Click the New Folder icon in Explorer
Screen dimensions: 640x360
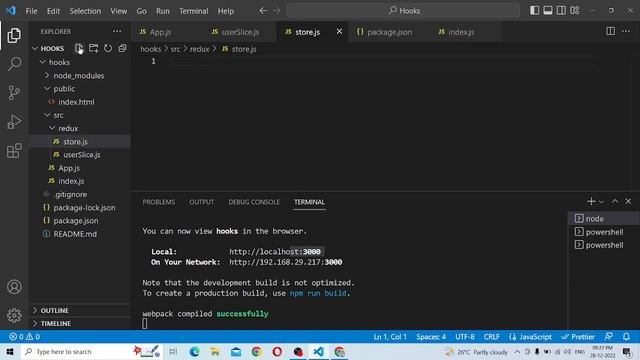93,48
